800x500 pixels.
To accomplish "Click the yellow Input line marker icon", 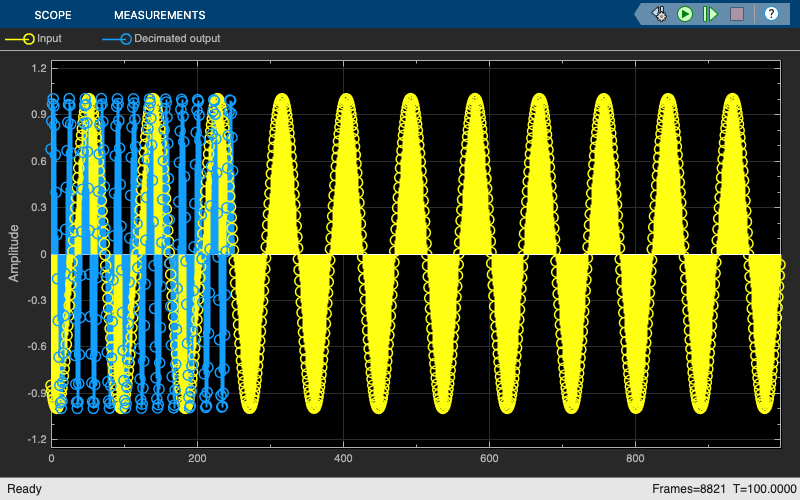I will click(x=20, y=39).
